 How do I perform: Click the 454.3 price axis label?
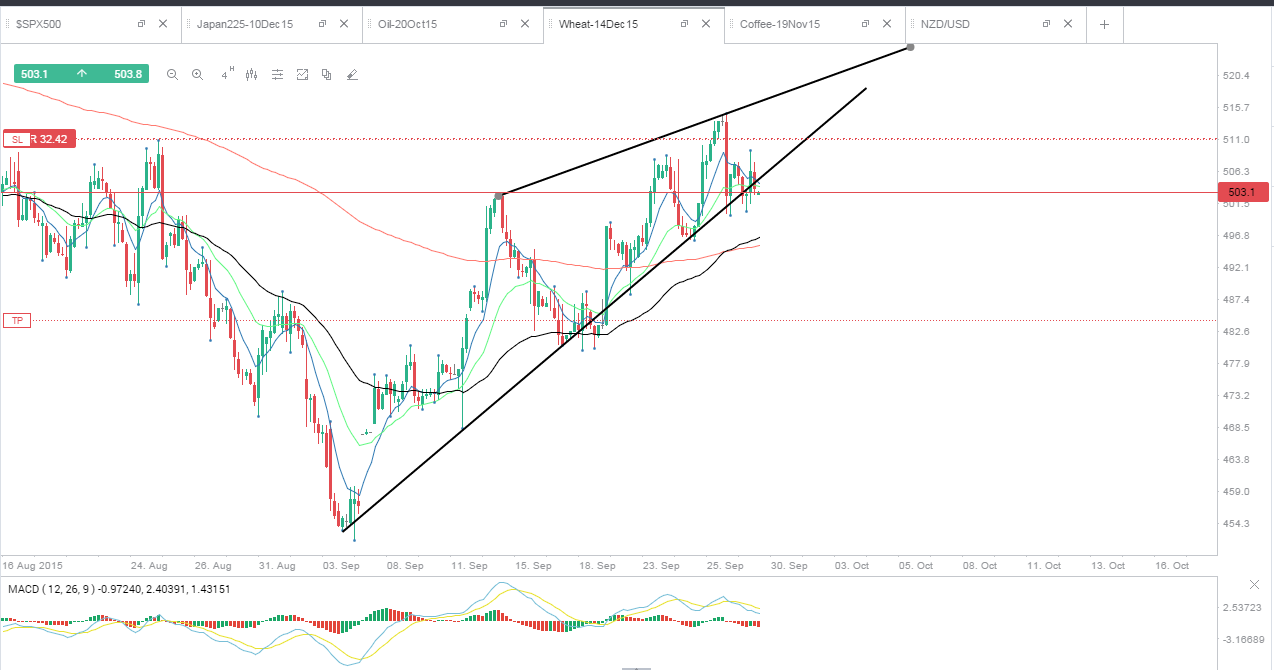[1236, 523]
